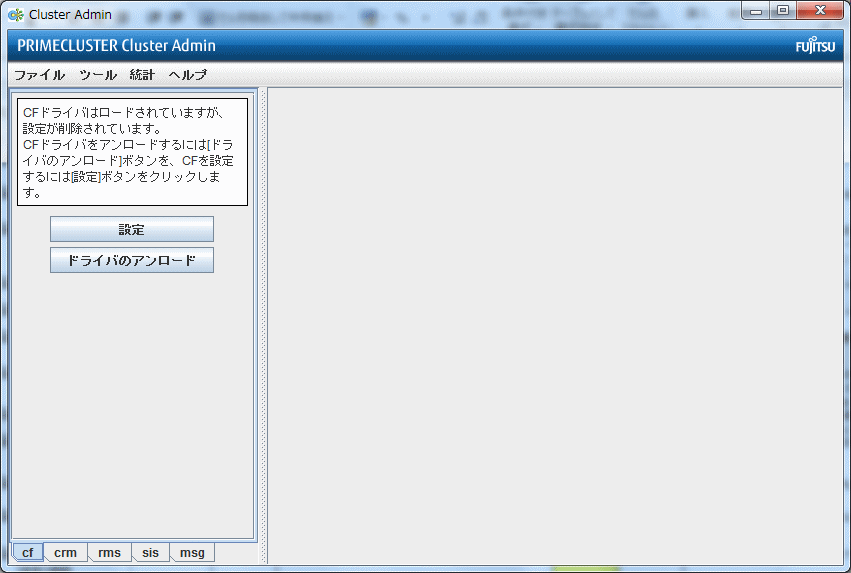Click the Cluster Admin title bar icon

pyautogui.click(x=16, y=15)
